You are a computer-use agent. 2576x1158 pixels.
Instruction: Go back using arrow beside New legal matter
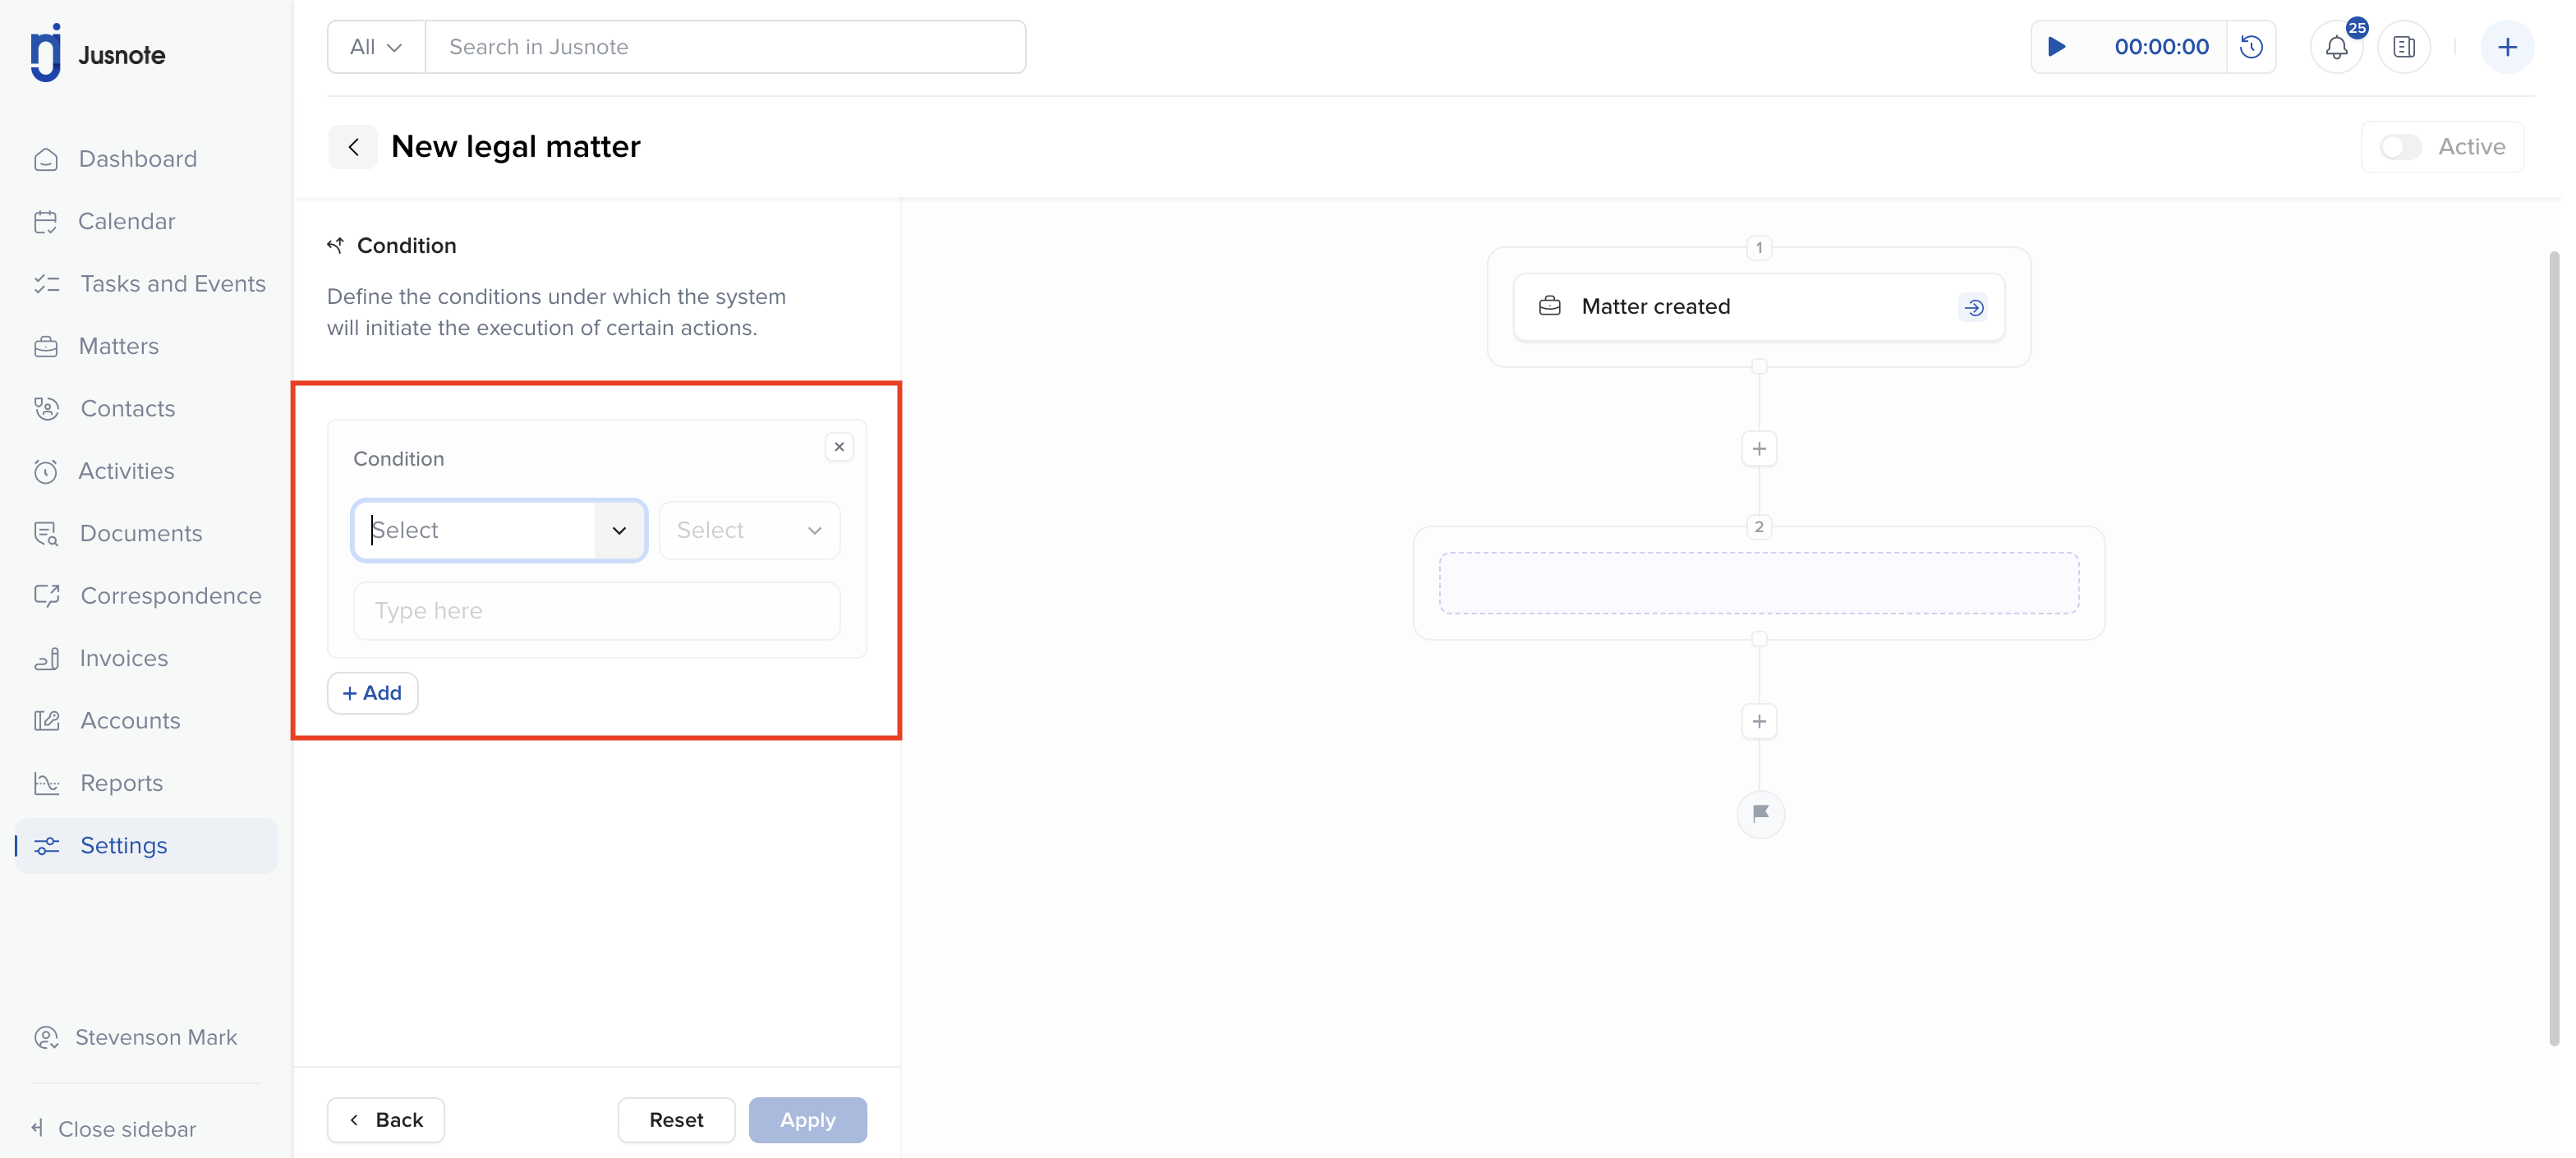(353, 147)
